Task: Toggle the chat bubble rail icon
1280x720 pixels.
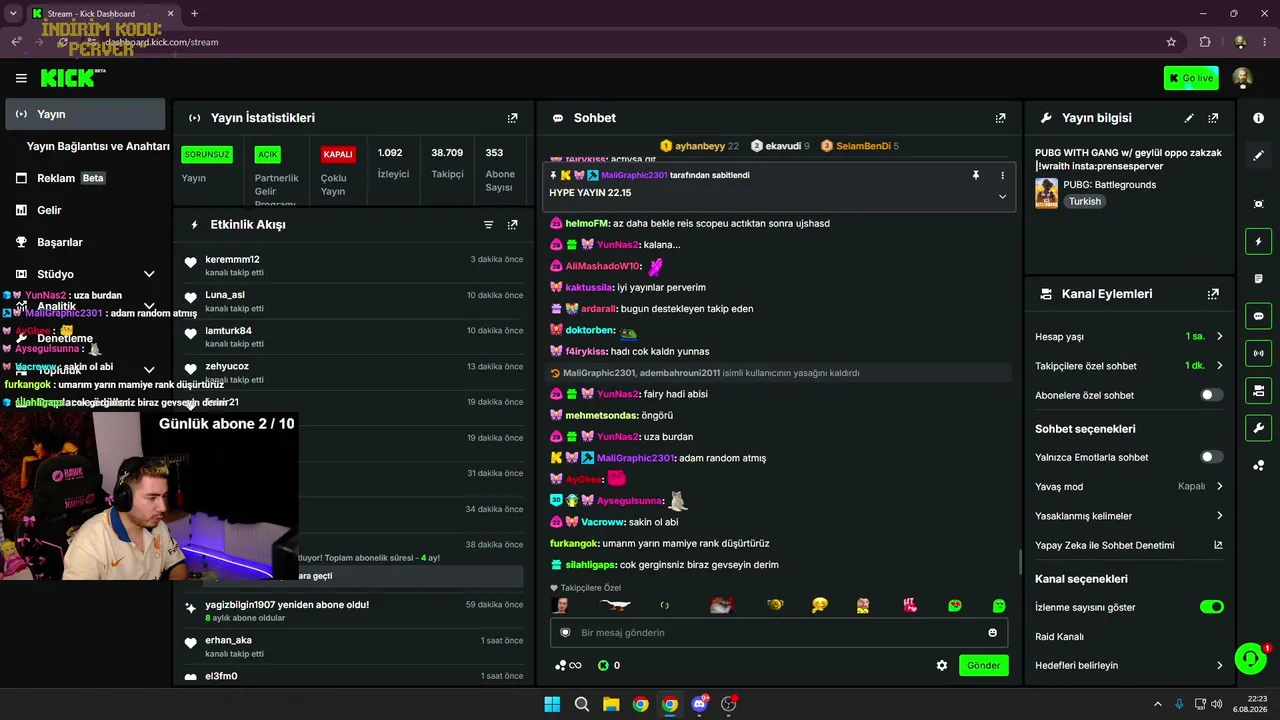Action: (x=1258, y=316)
